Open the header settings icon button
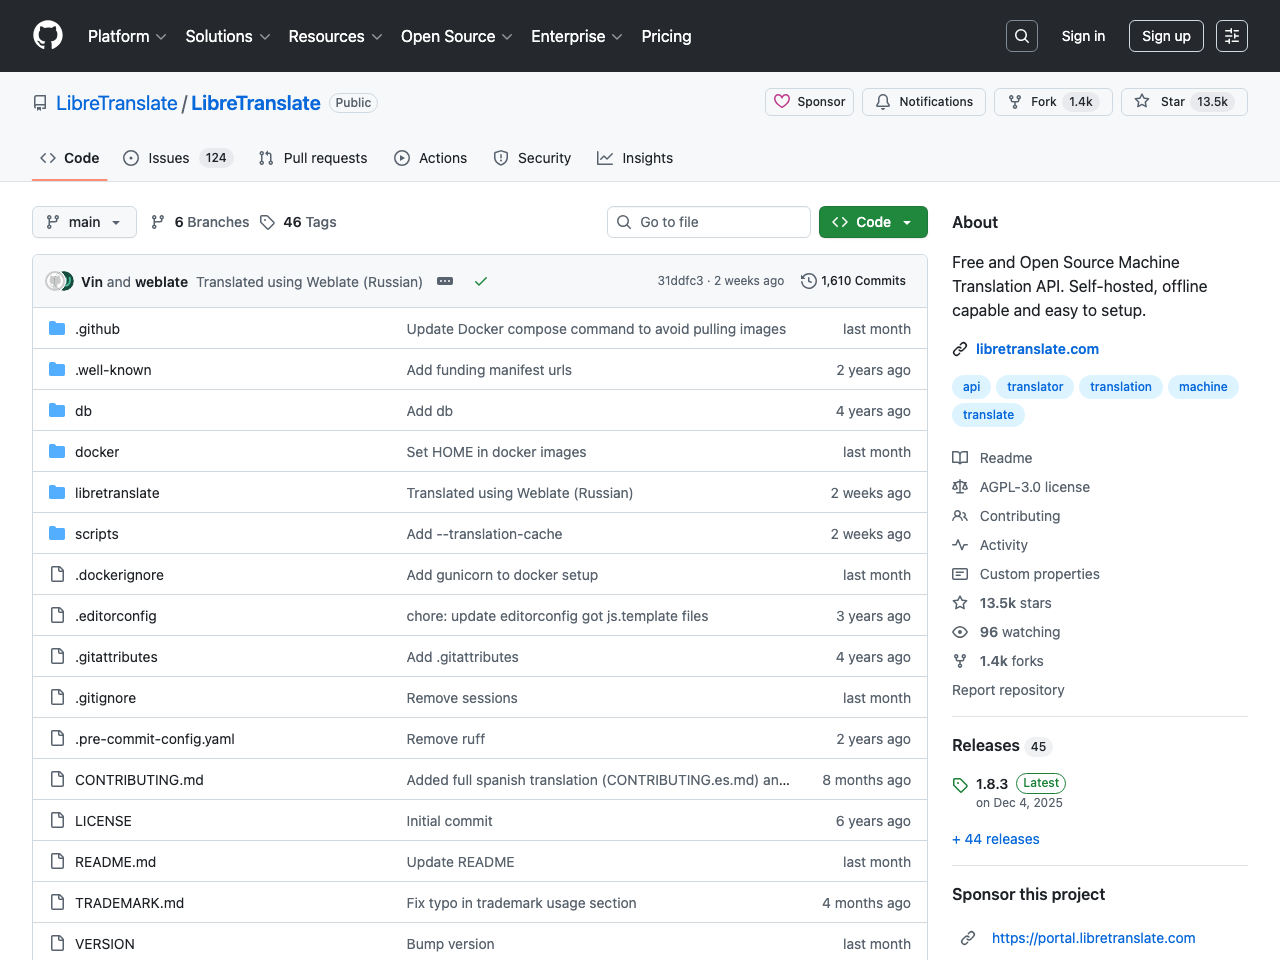 pyautogui.click(x=1232, y=36)
